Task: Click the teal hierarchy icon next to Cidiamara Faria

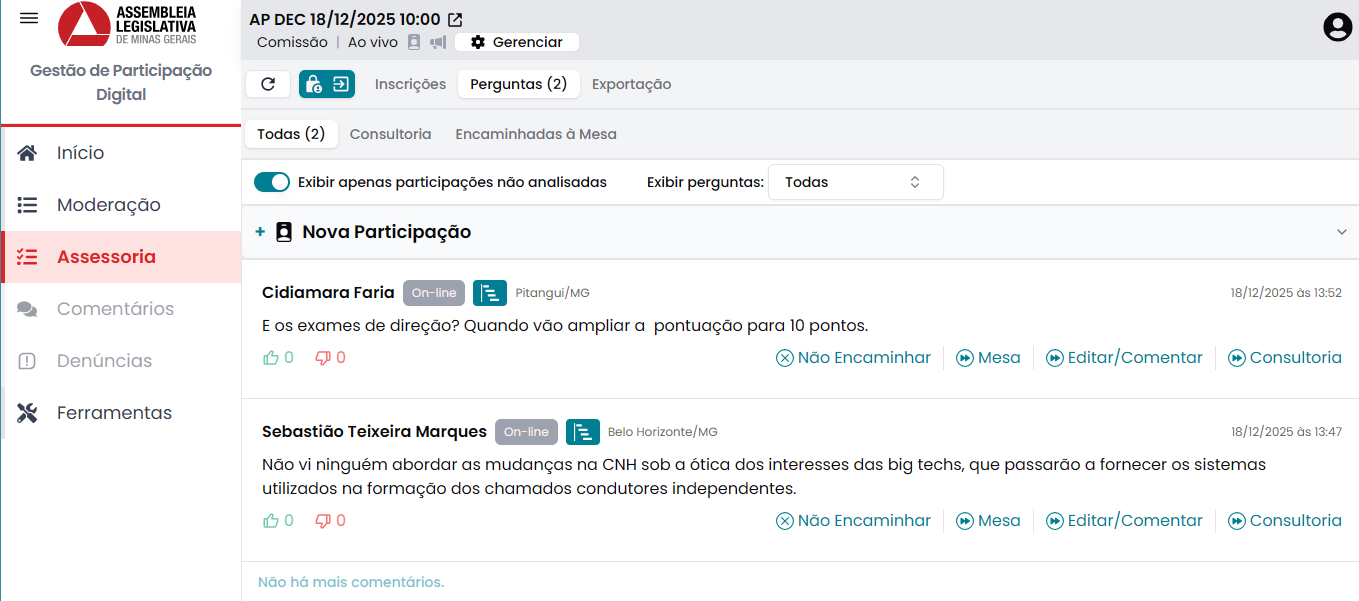Action: 490,293
